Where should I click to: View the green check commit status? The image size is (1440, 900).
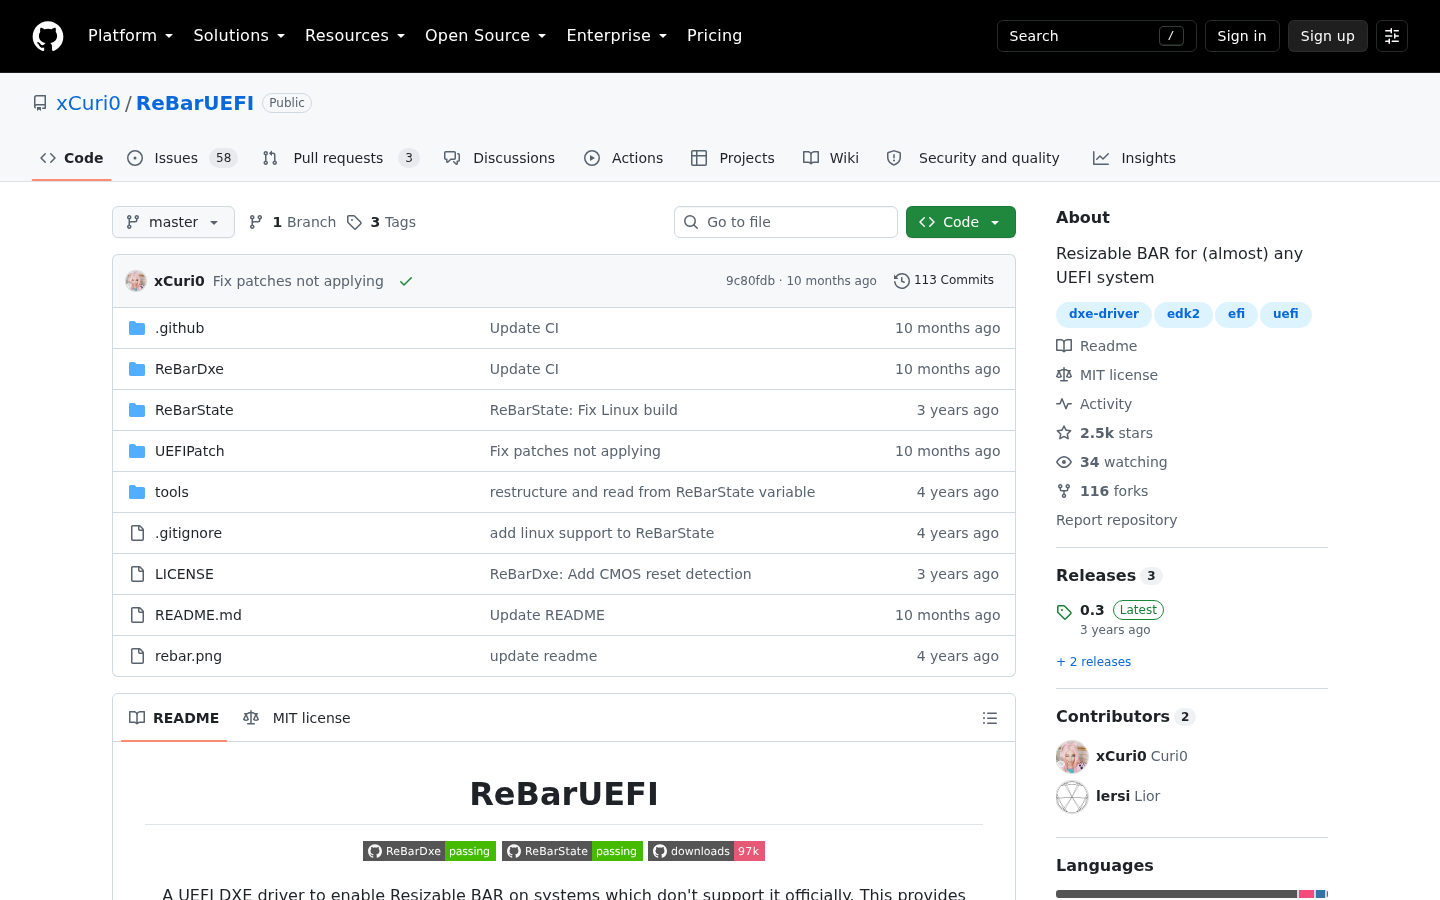[406, 281]
